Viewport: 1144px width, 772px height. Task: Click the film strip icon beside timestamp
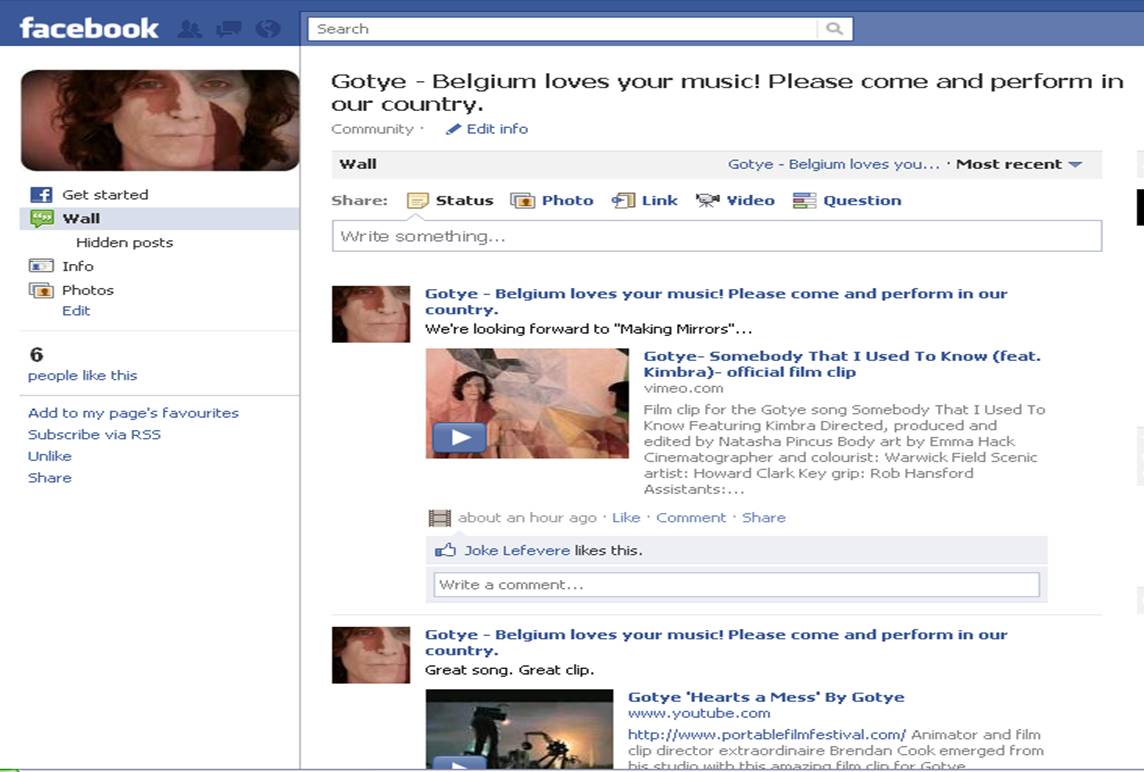439,518
